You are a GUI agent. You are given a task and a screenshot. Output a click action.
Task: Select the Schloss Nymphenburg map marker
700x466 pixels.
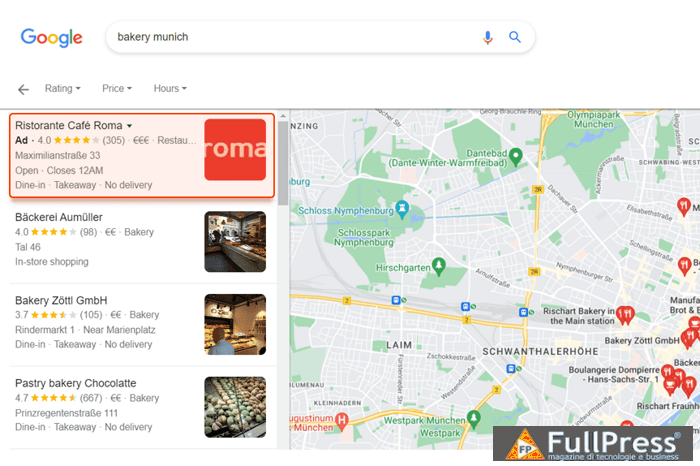click(x=402, y=208)
